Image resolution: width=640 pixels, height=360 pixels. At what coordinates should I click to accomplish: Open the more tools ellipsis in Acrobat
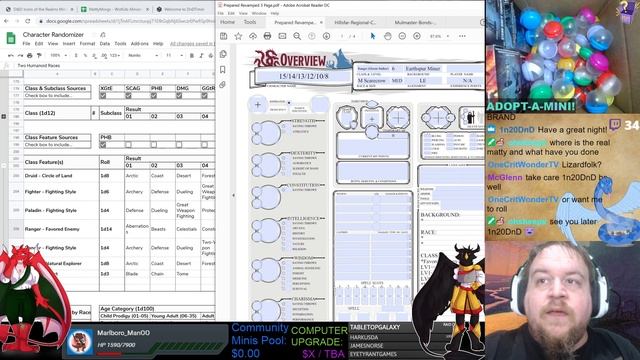point(462,36)
